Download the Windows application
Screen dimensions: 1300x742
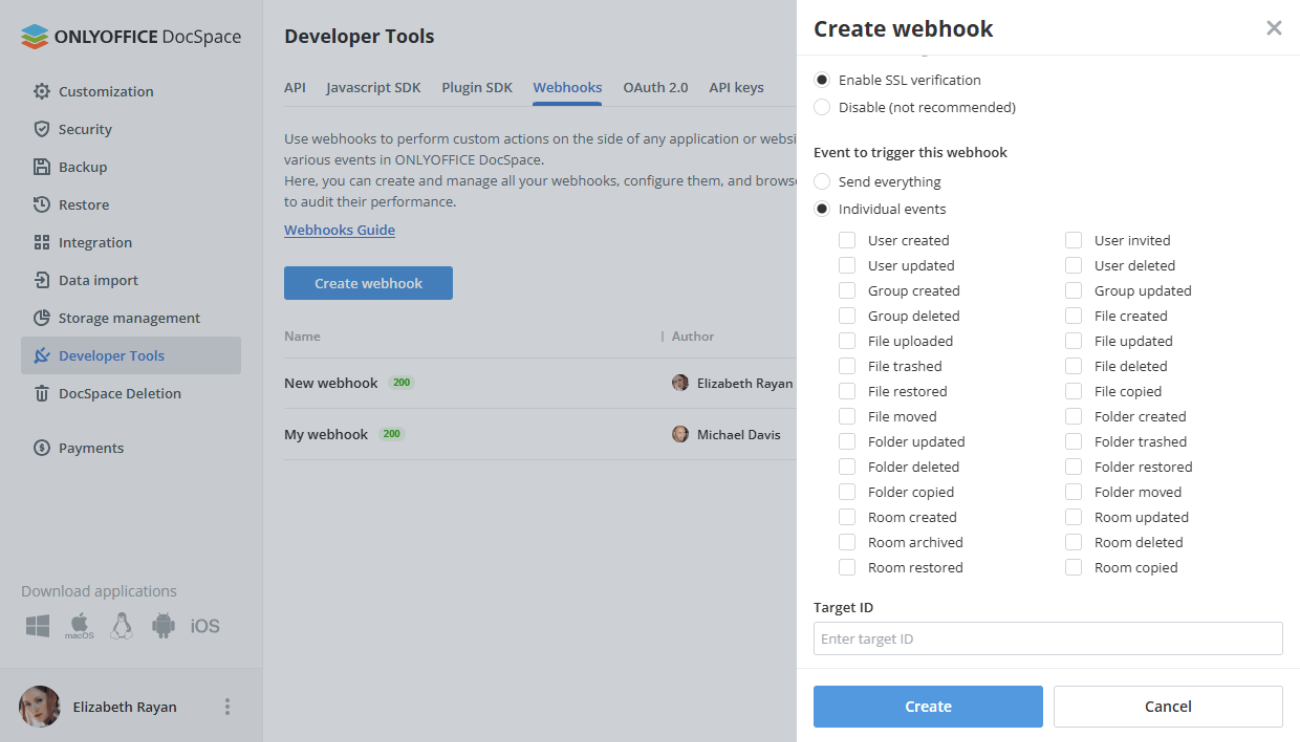click(37, 624)
